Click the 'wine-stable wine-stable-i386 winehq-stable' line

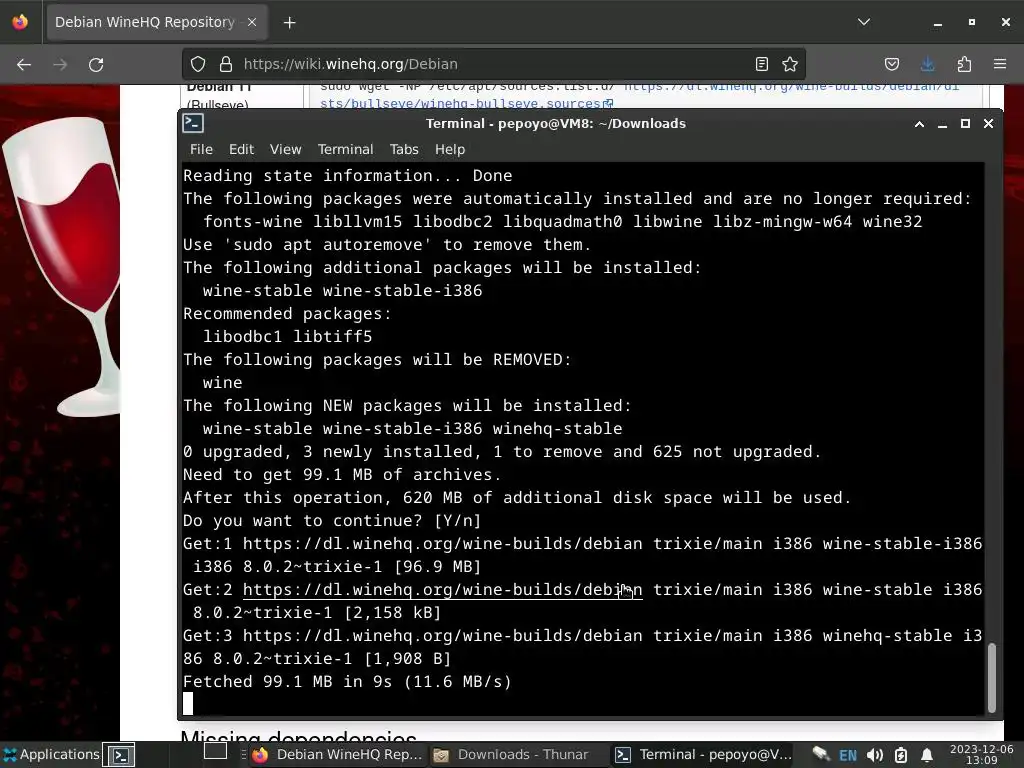[413, 429]
